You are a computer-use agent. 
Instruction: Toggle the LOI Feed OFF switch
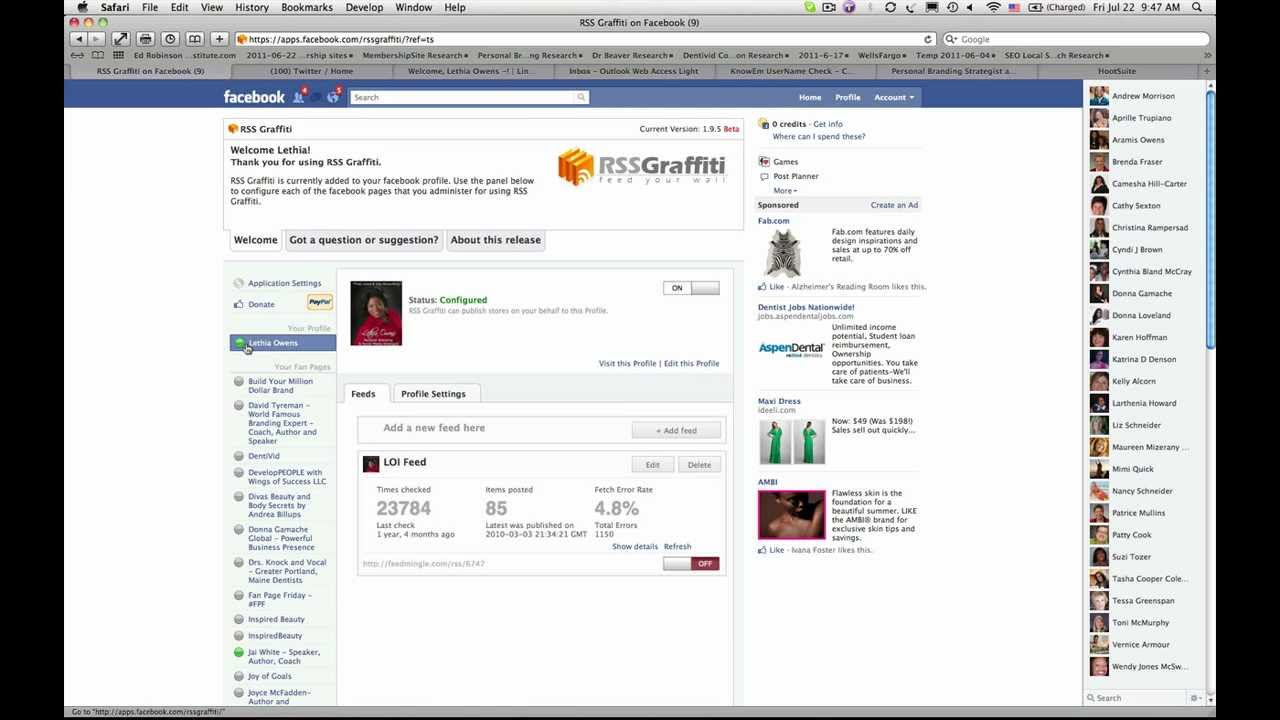[691, 564]
